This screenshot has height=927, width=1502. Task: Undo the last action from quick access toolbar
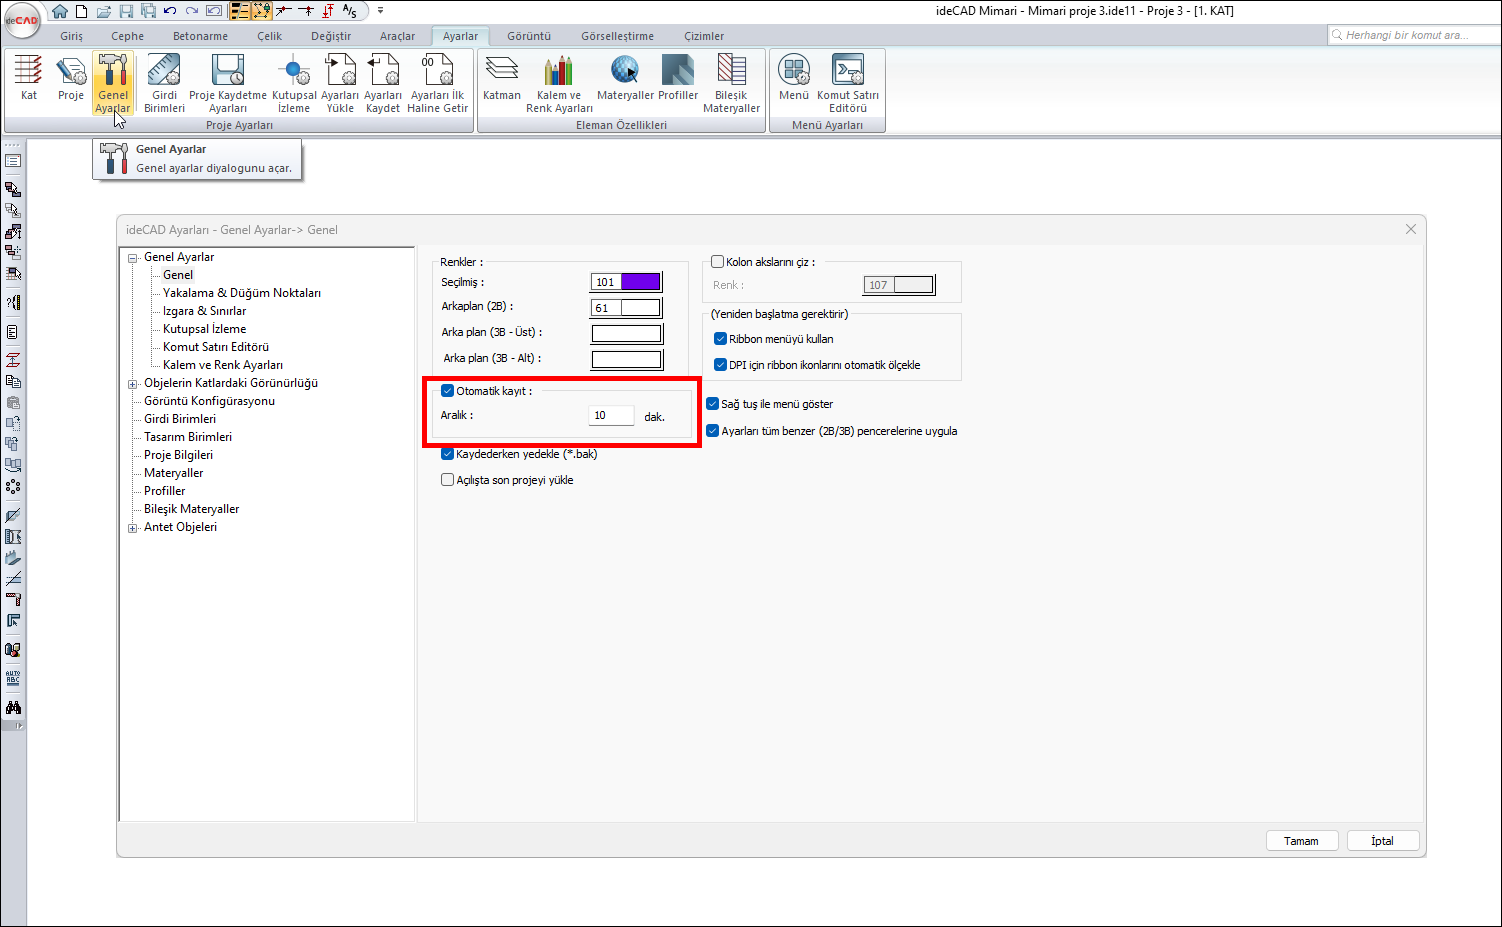(170, 11)
